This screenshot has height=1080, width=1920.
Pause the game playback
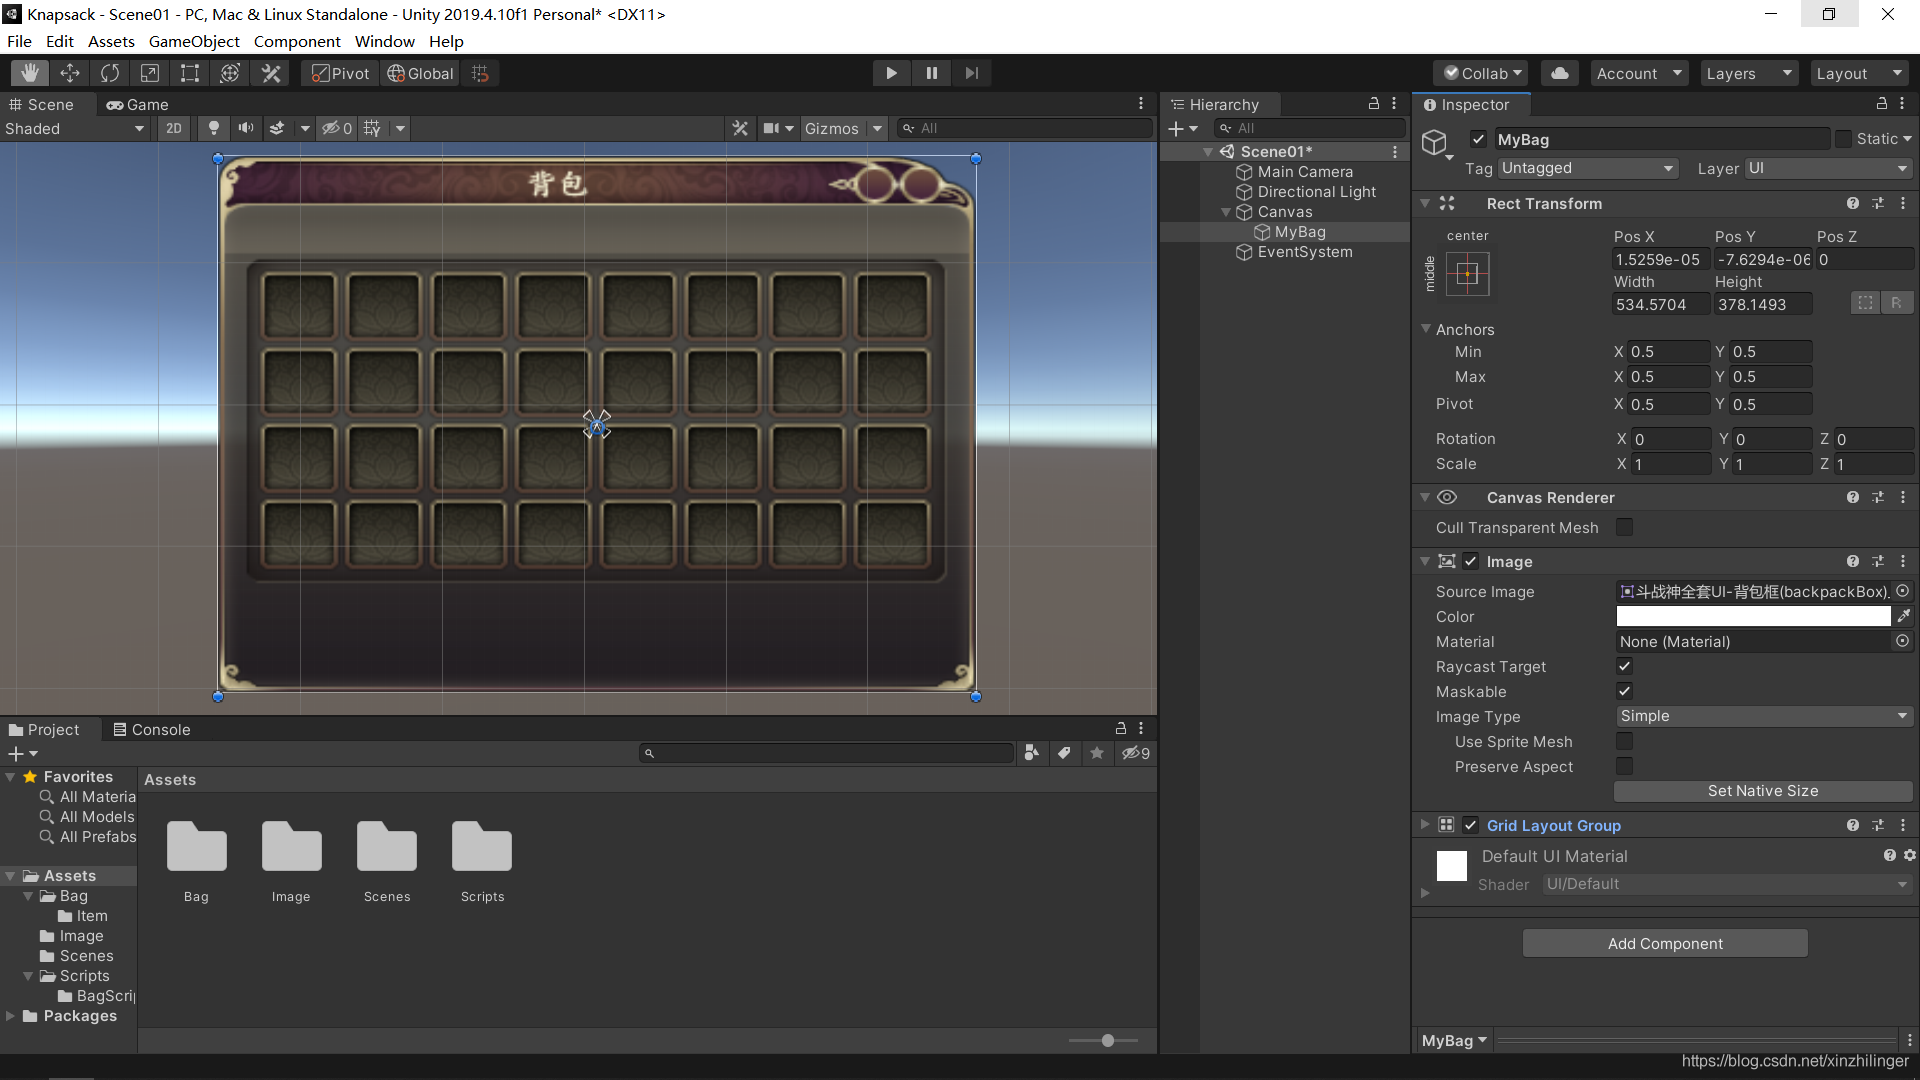tap(932, 73)
